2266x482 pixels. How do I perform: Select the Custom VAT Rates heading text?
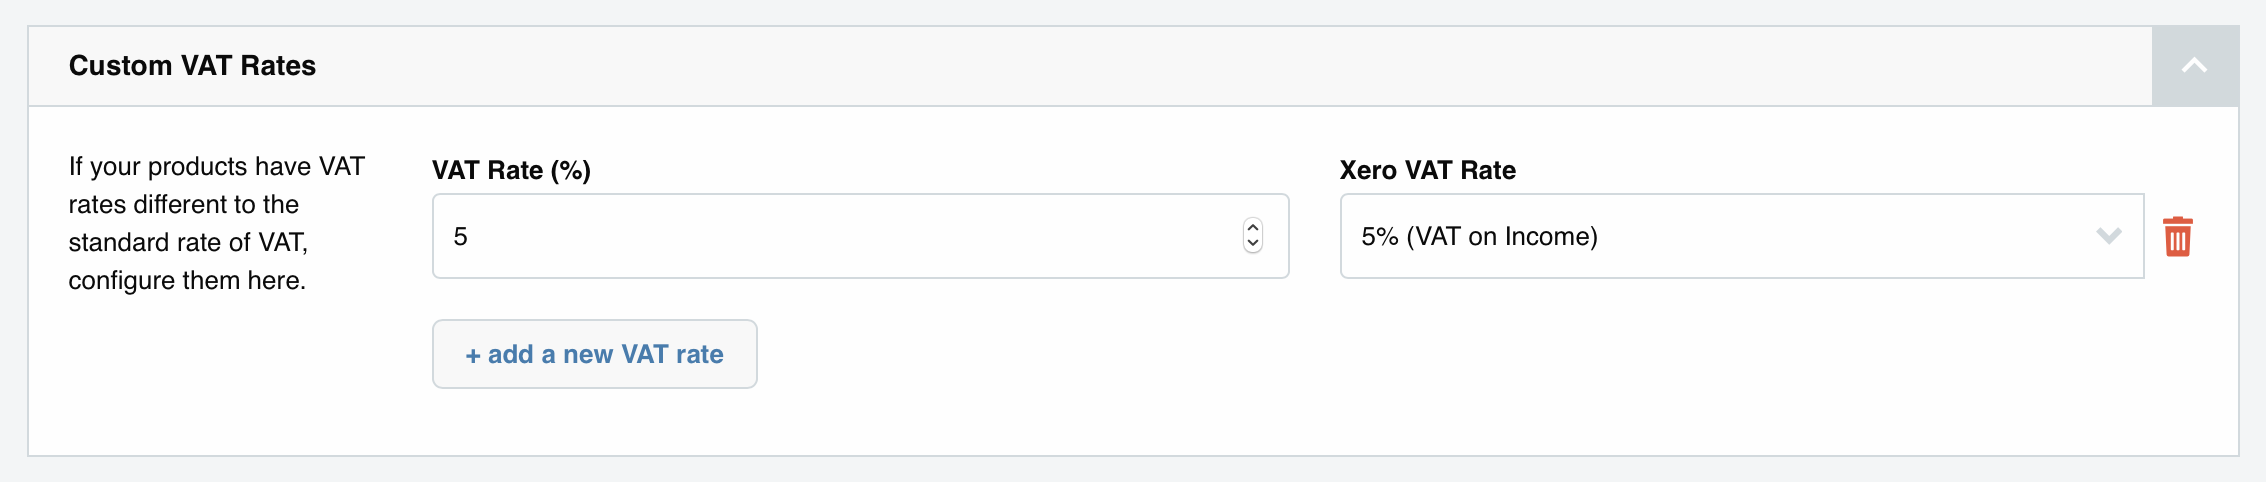192,66
